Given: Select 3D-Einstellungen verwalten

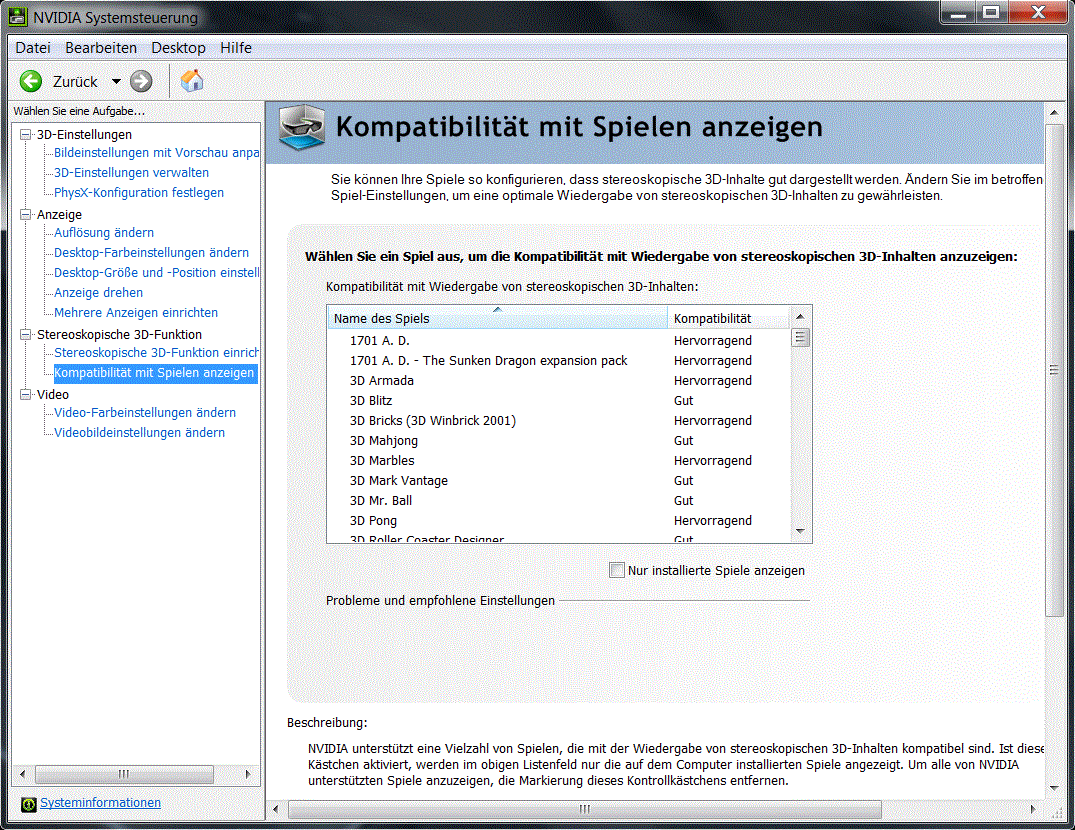Looking at the screenshot, I should 132,173.
